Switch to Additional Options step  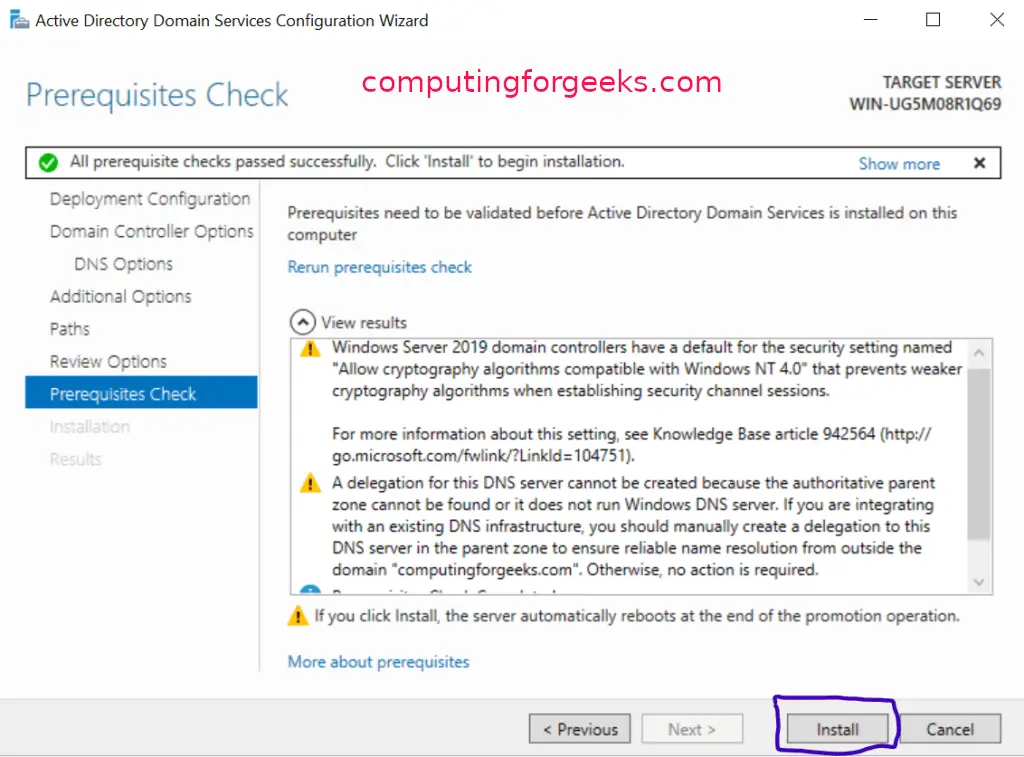[120, 296]
